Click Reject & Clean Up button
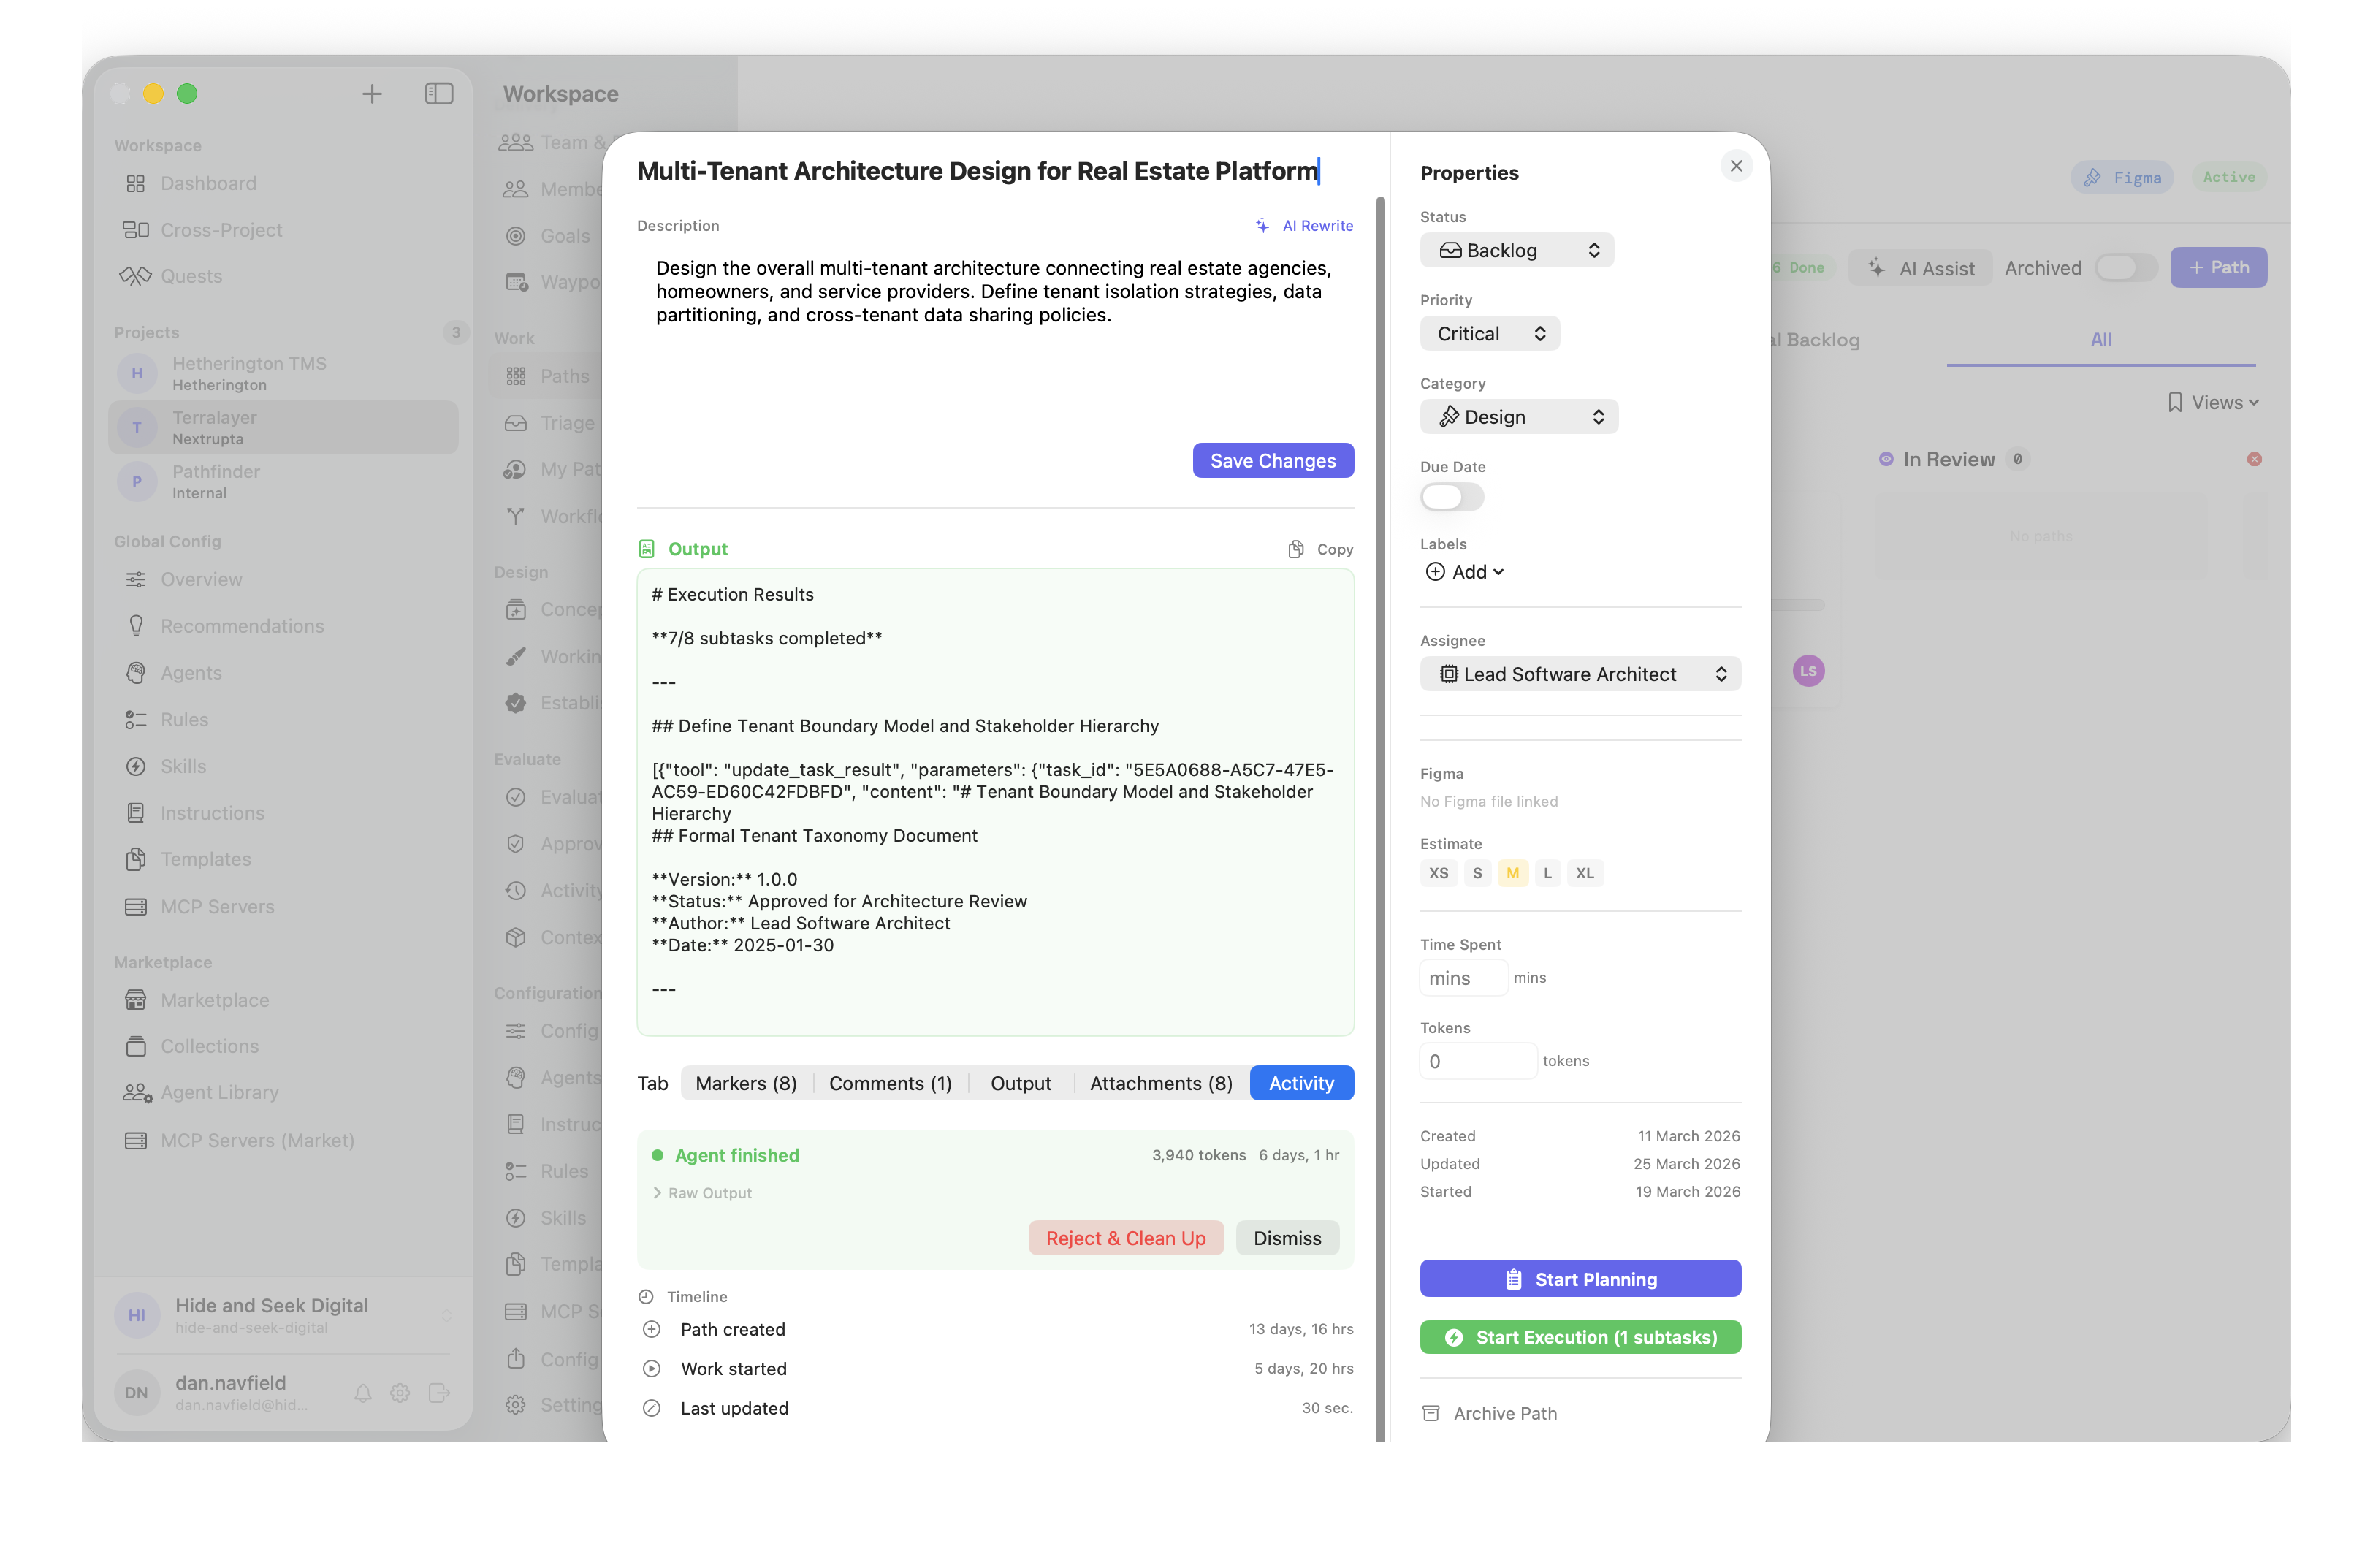Screen dimensions: 2373x1568 pos(1125,1238)
